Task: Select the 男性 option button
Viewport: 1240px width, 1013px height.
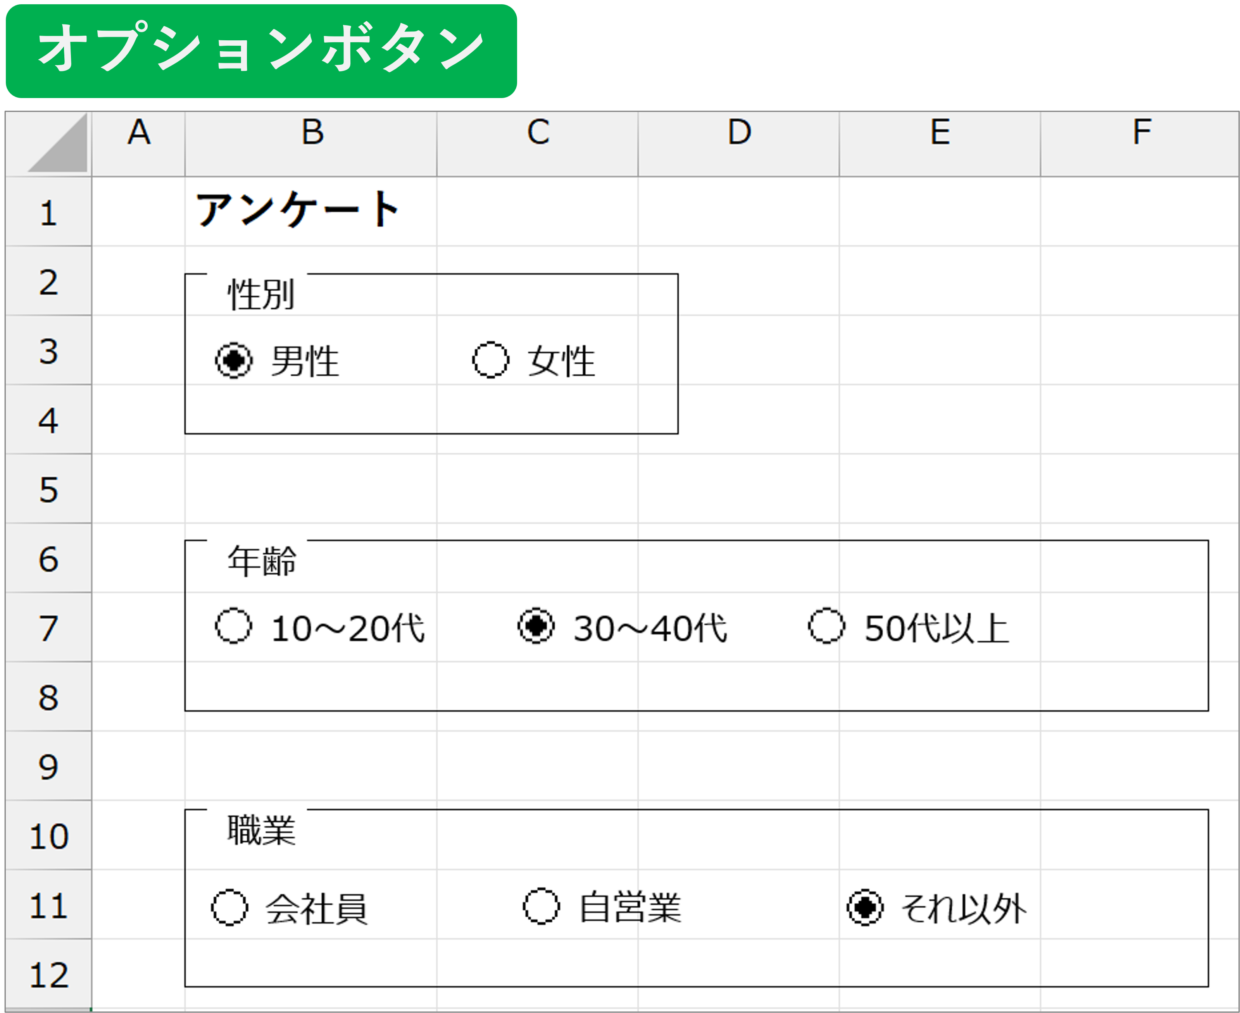Action: (233, 362)
